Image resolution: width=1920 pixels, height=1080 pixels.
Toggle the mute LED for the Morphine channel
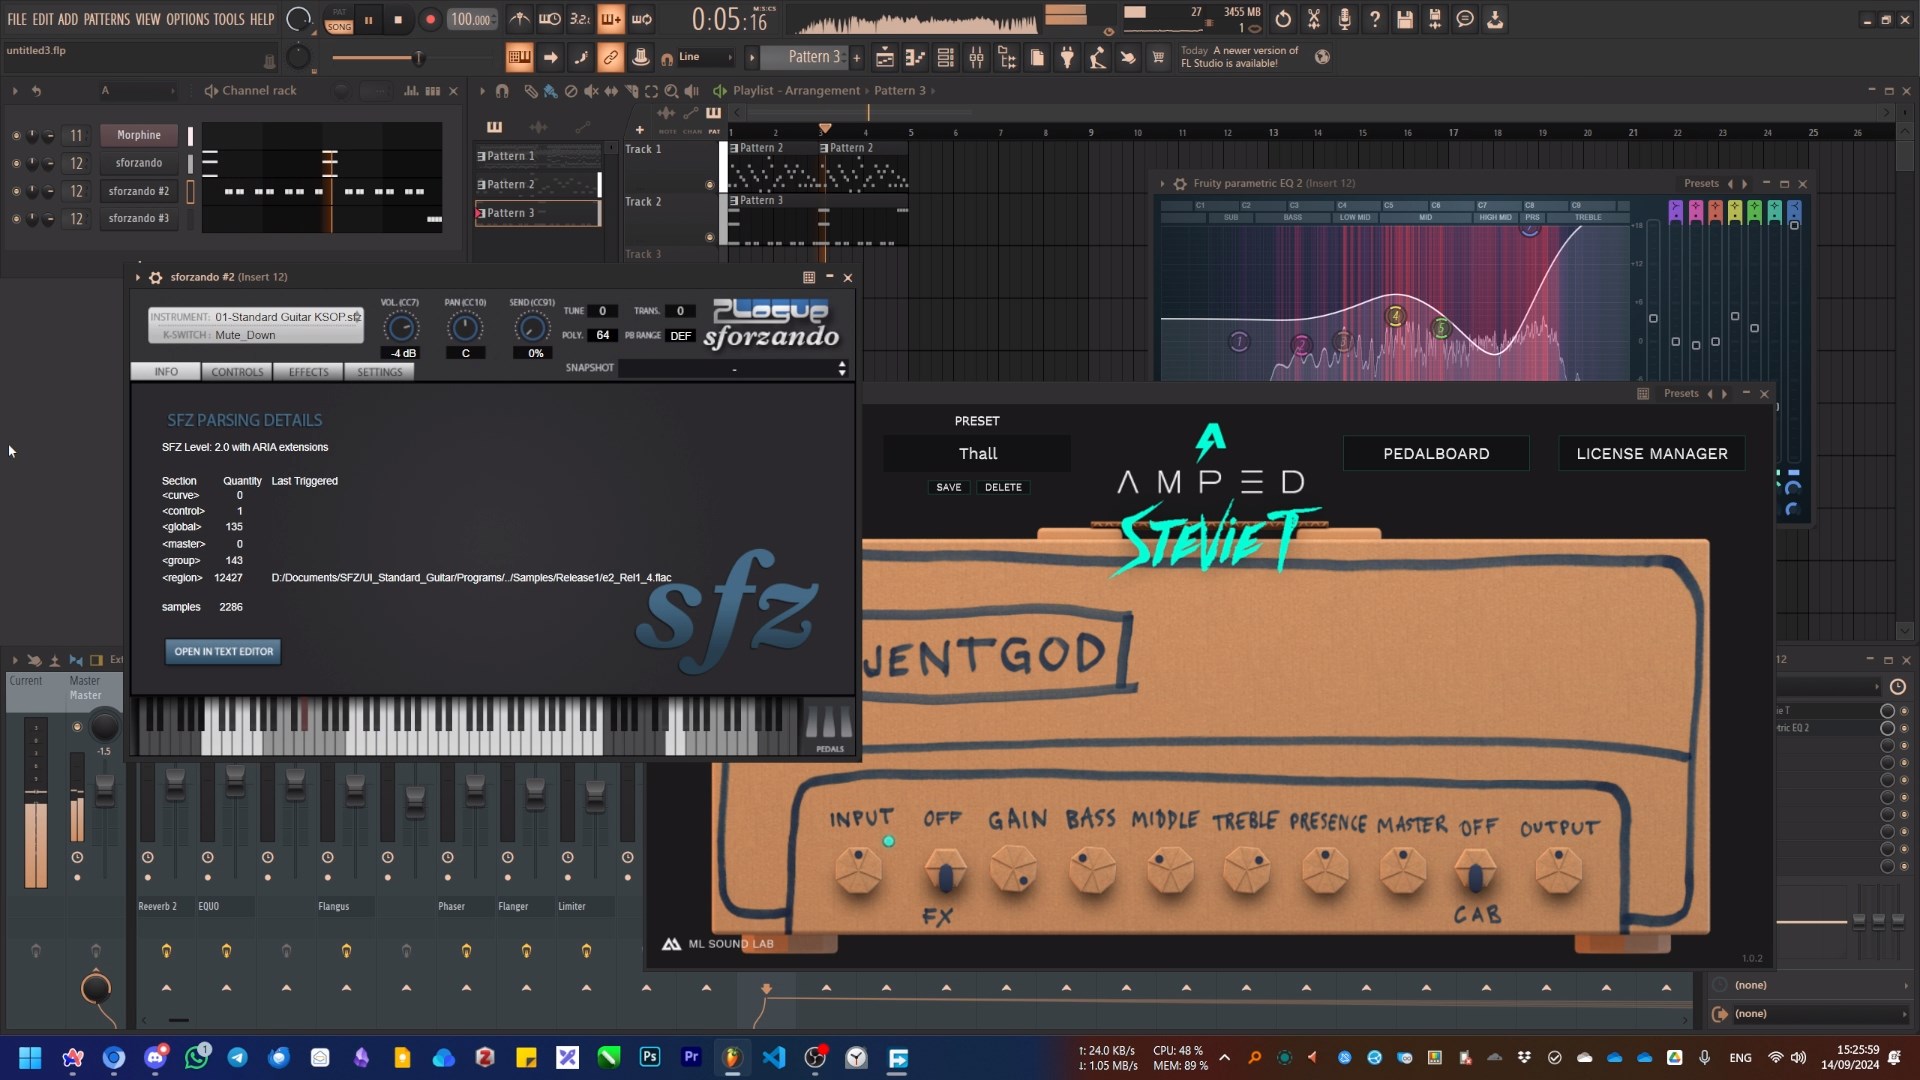15,135
